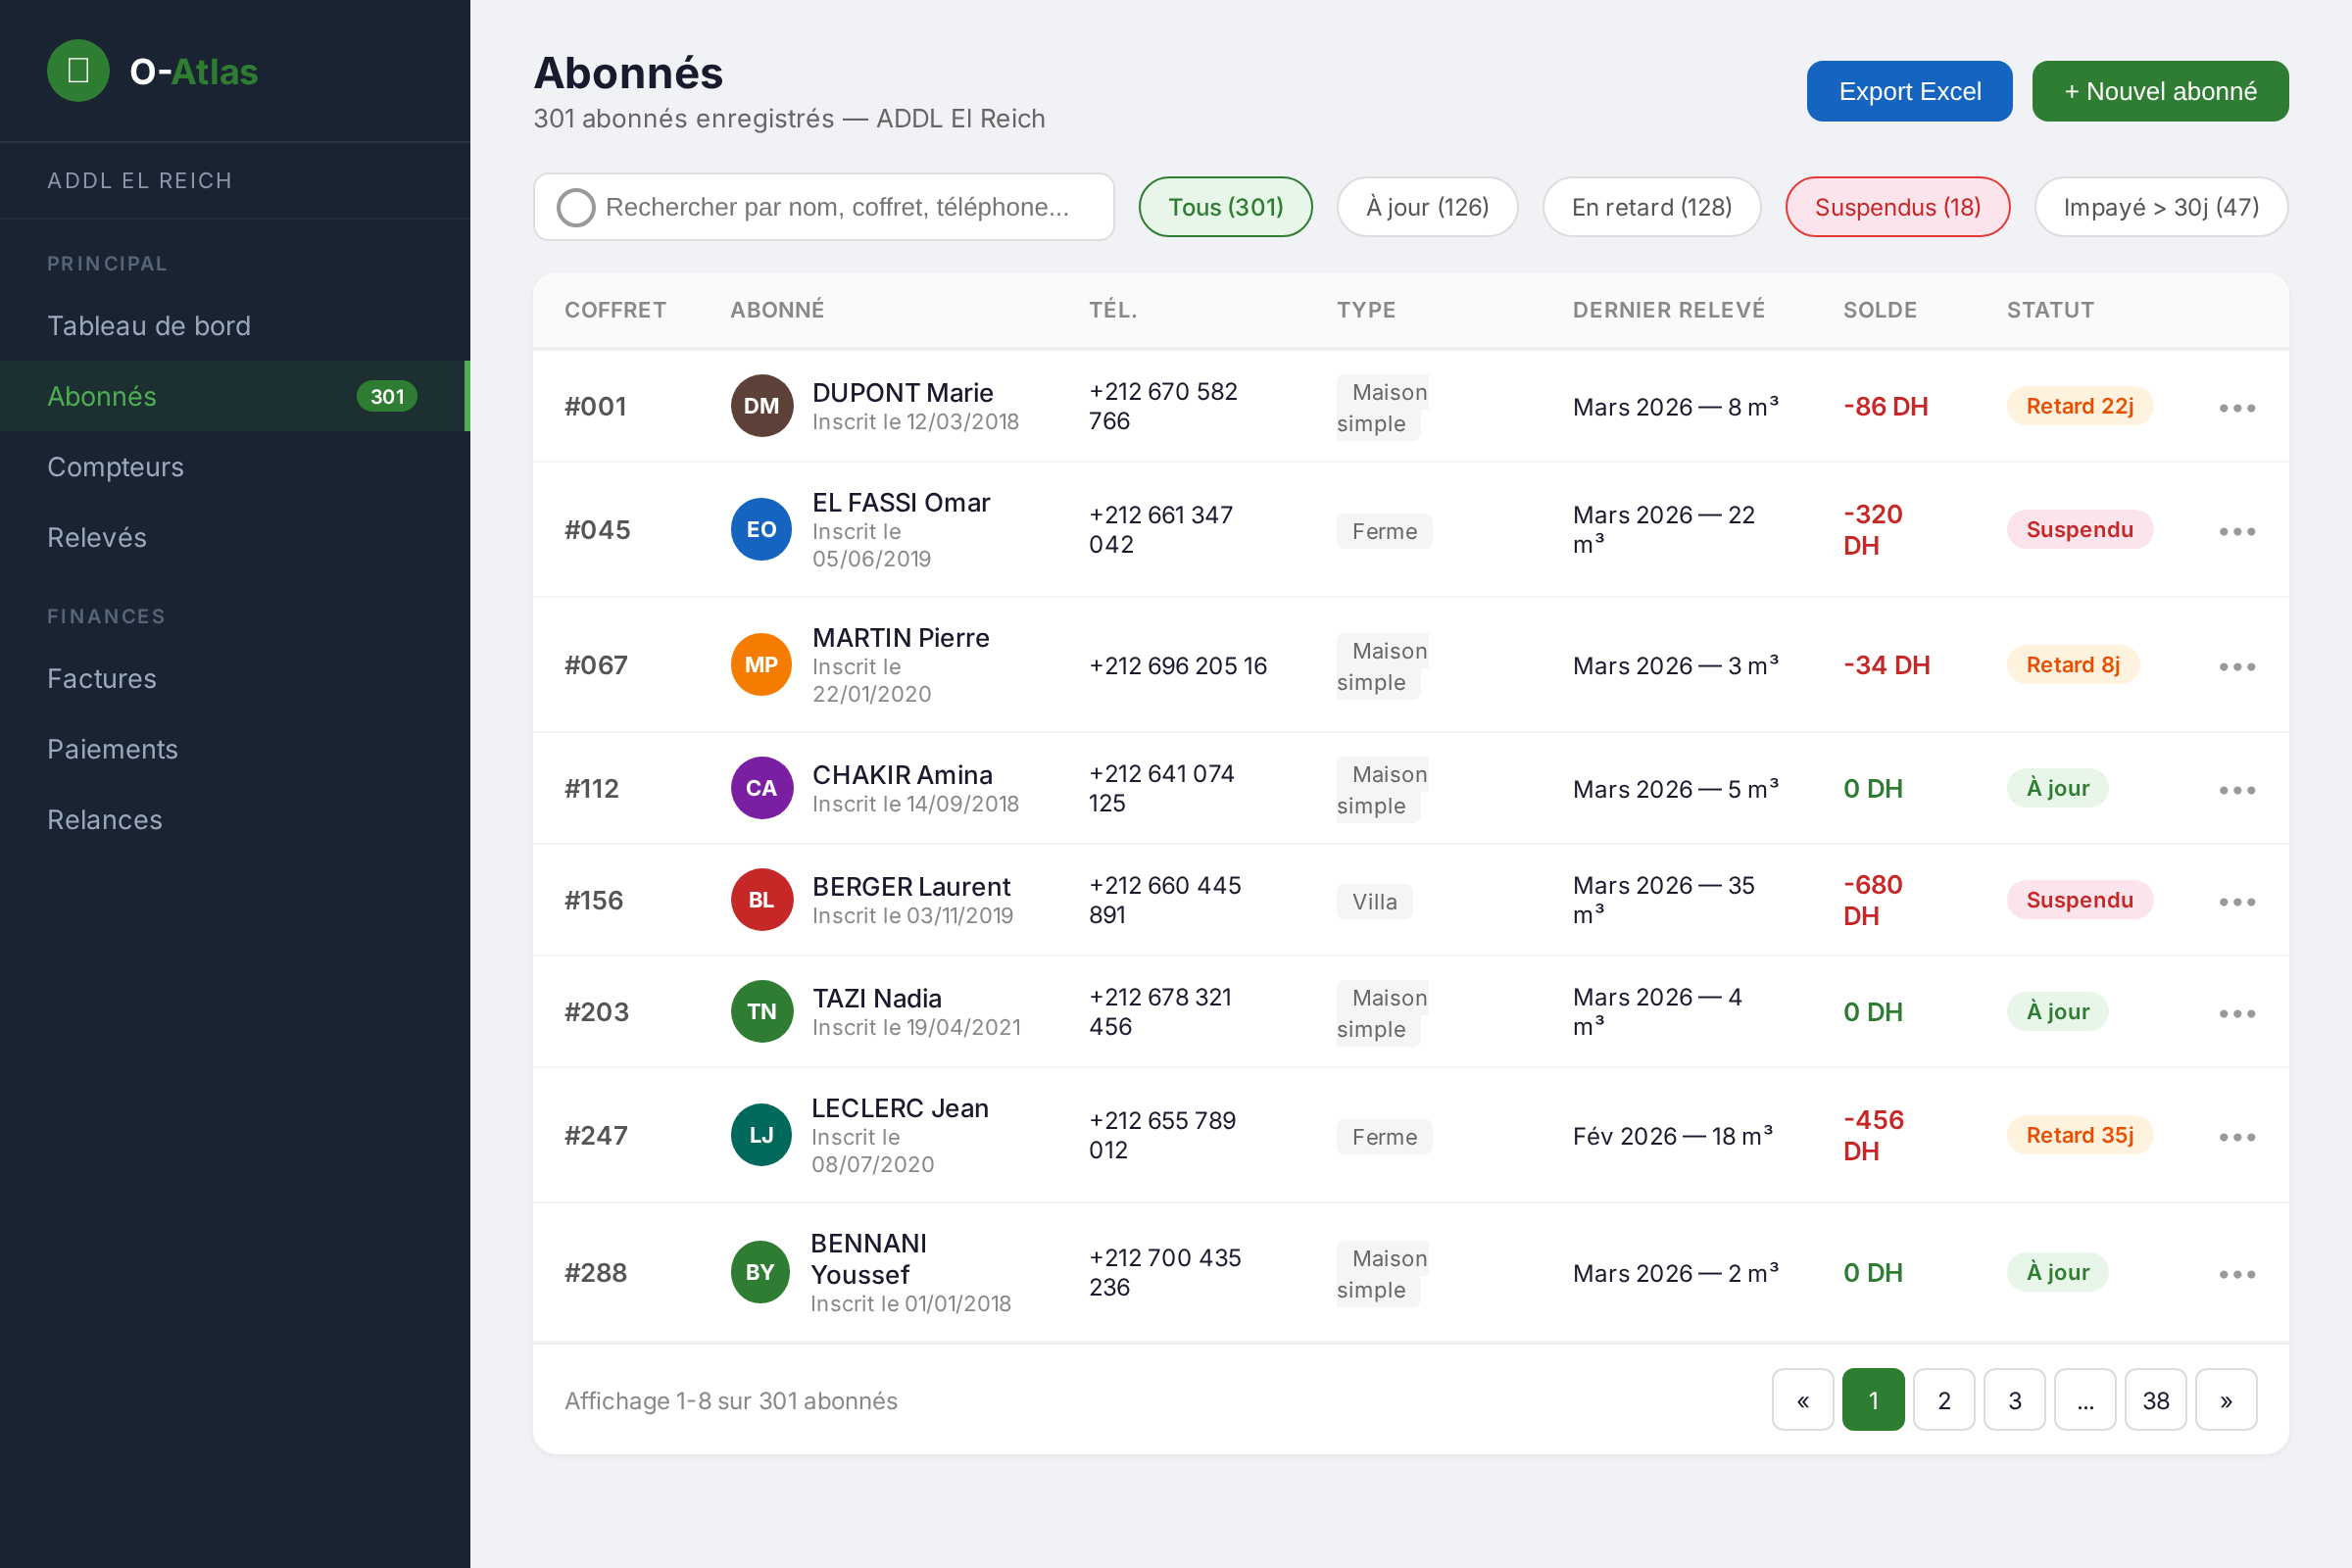Open the Compteurs section

pyautogui.click(x=115, y=467)
